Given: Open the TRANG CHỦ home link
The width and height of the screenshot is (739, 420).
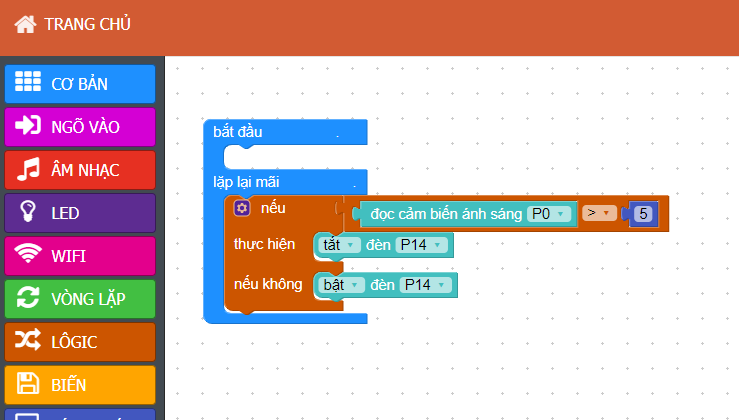Looking at the screenshot, I should point(73,24).
